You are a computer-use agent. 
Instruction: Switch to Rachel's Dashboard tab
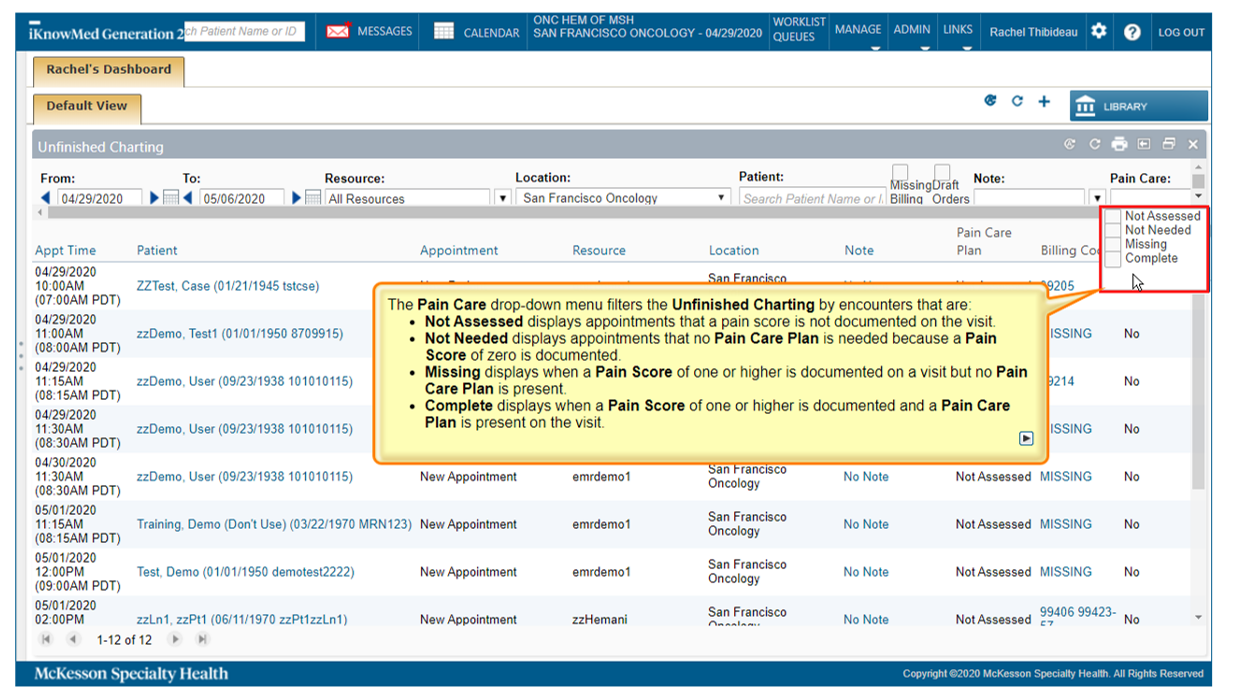[108, 70]
